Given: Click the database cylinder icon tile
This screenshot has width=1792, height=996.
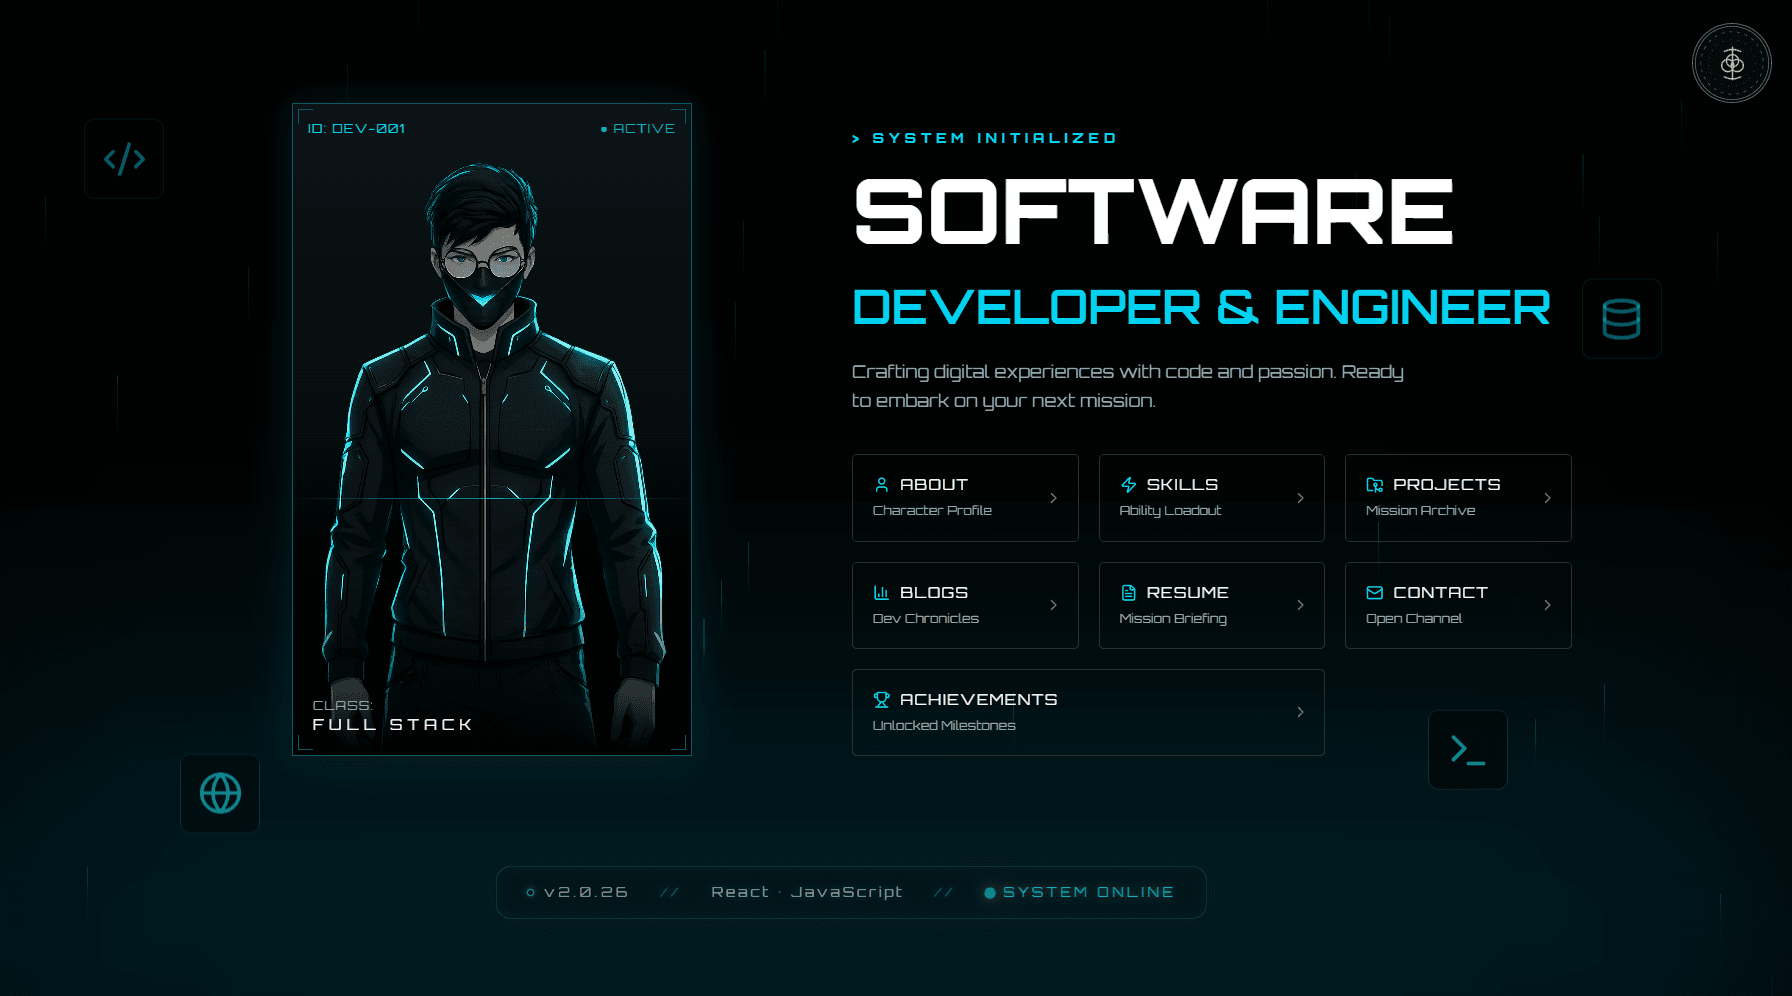Looking at the screenshot, I should [x=1621, y=319].
